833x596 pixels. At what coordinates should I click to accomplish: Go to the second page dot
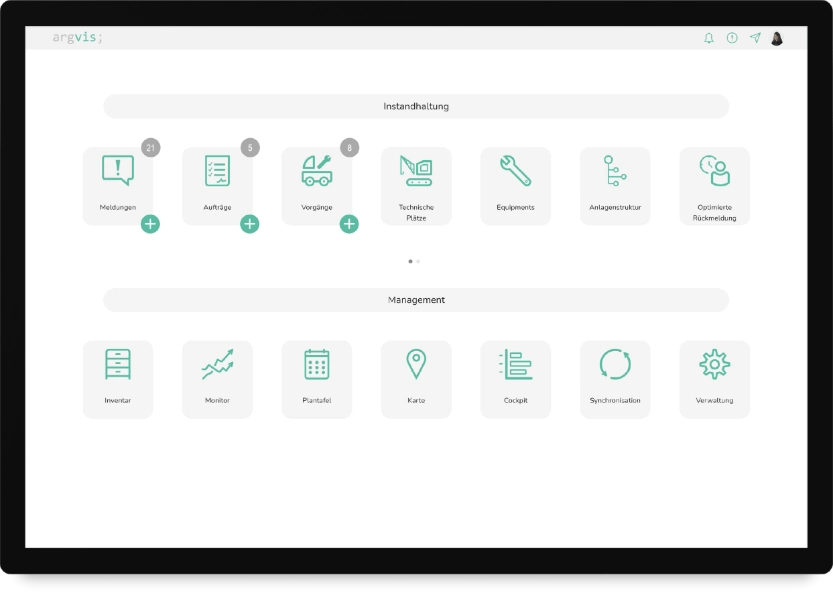418,261
